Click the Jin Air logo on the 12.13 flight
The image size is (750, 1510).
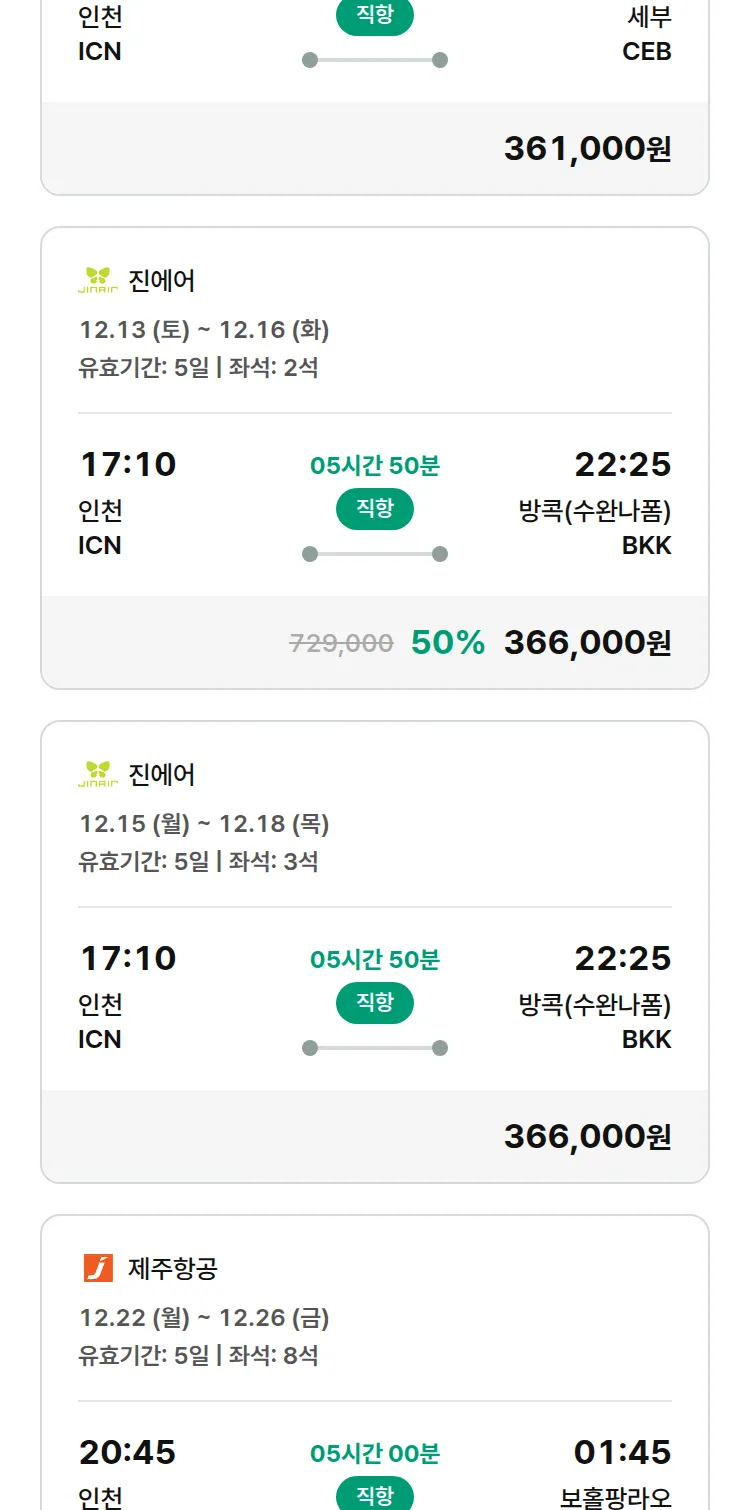pos(98,281)
